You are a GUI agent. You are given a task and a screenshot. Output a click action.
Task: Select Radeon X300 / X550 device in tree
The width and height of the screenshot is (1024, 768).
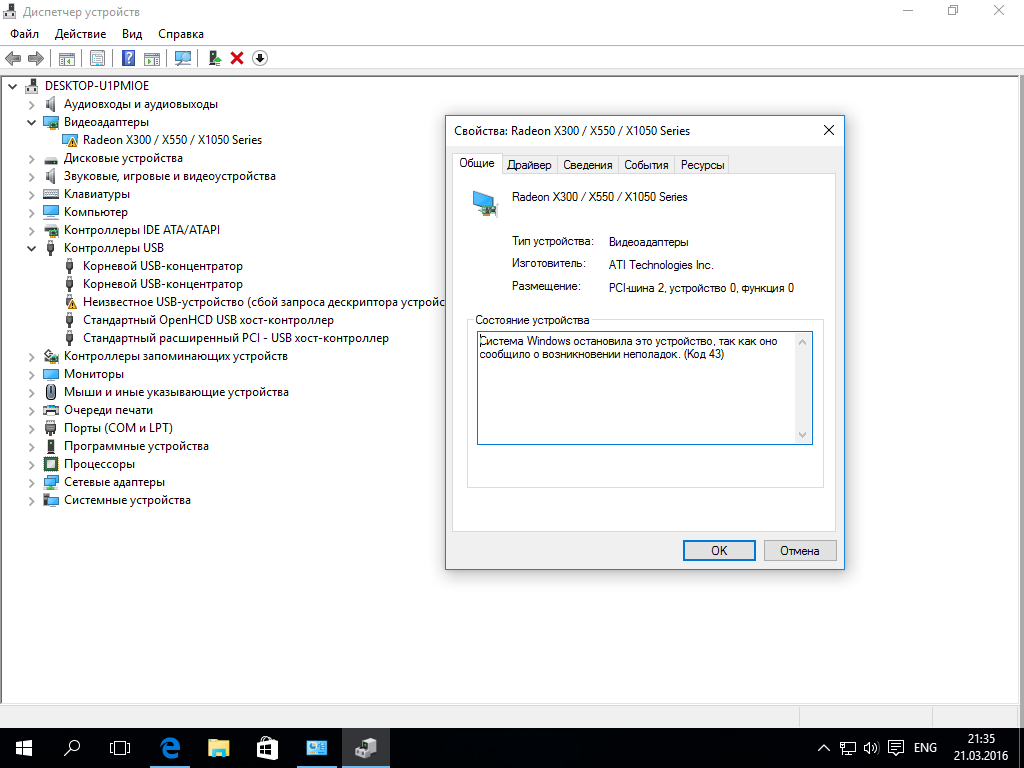[172, 140]
